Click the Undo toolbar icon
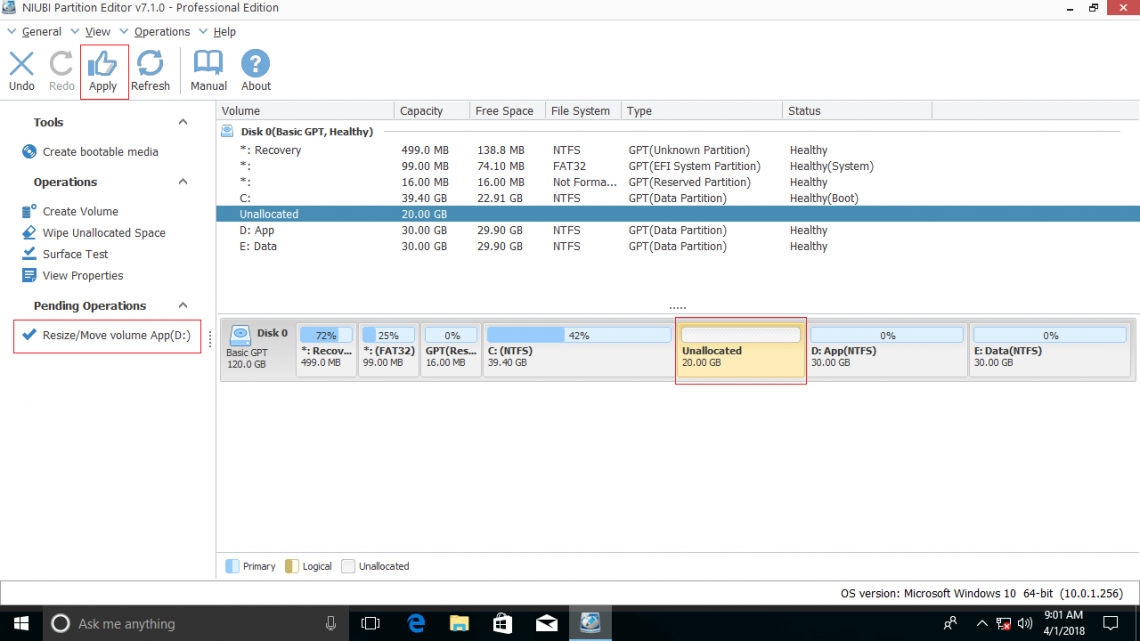The height and width of the screenshot is (641, 1140). pyautogui.click(x=22, y=71)
